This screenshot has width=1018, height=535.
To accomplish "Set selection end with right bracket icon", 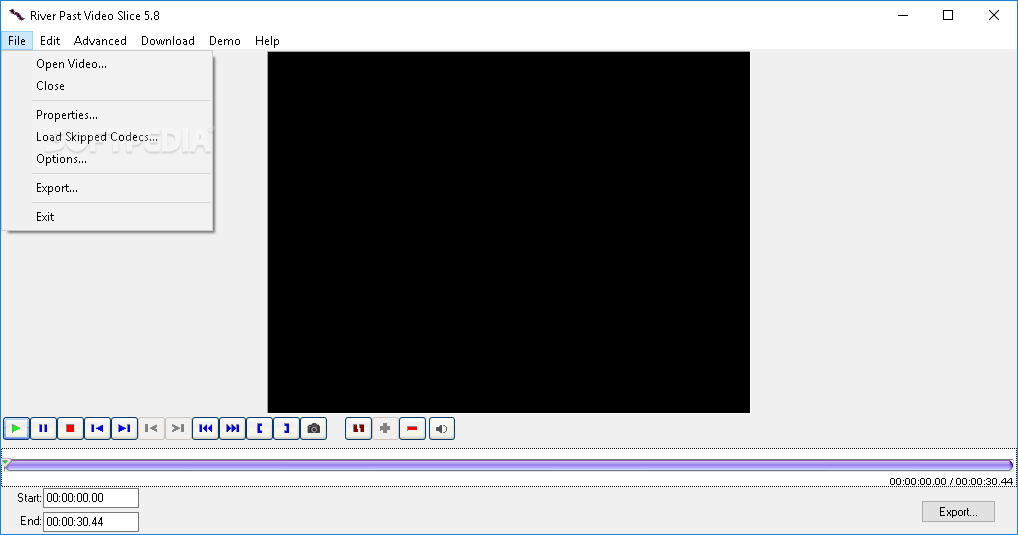I will point(286,429).
